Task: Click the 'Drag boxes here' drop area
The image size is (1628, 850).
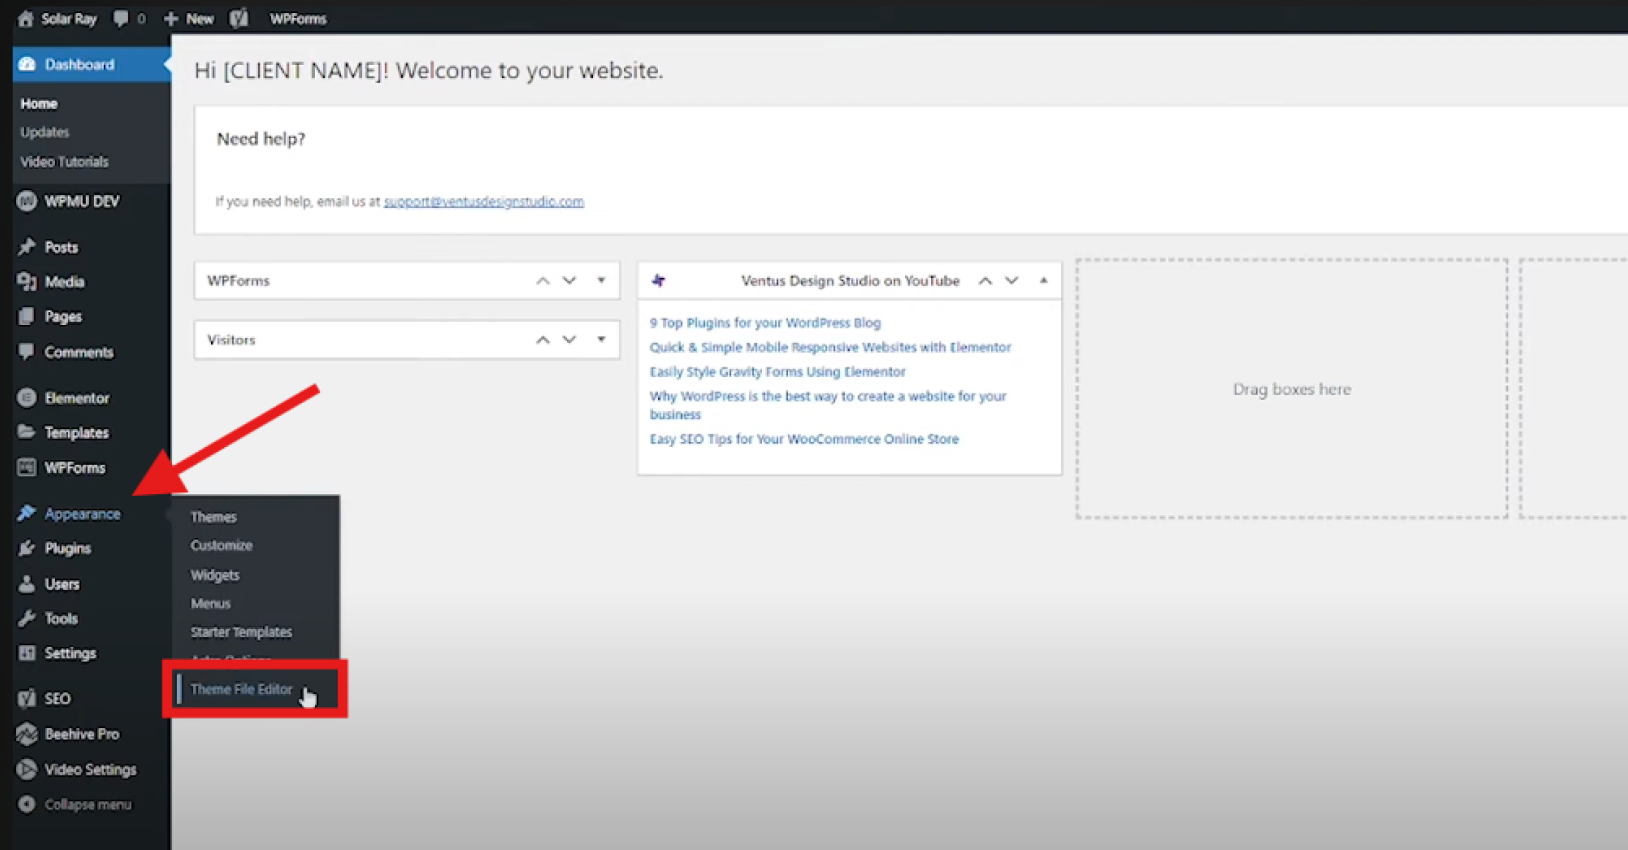Action: click(1291, 389)
